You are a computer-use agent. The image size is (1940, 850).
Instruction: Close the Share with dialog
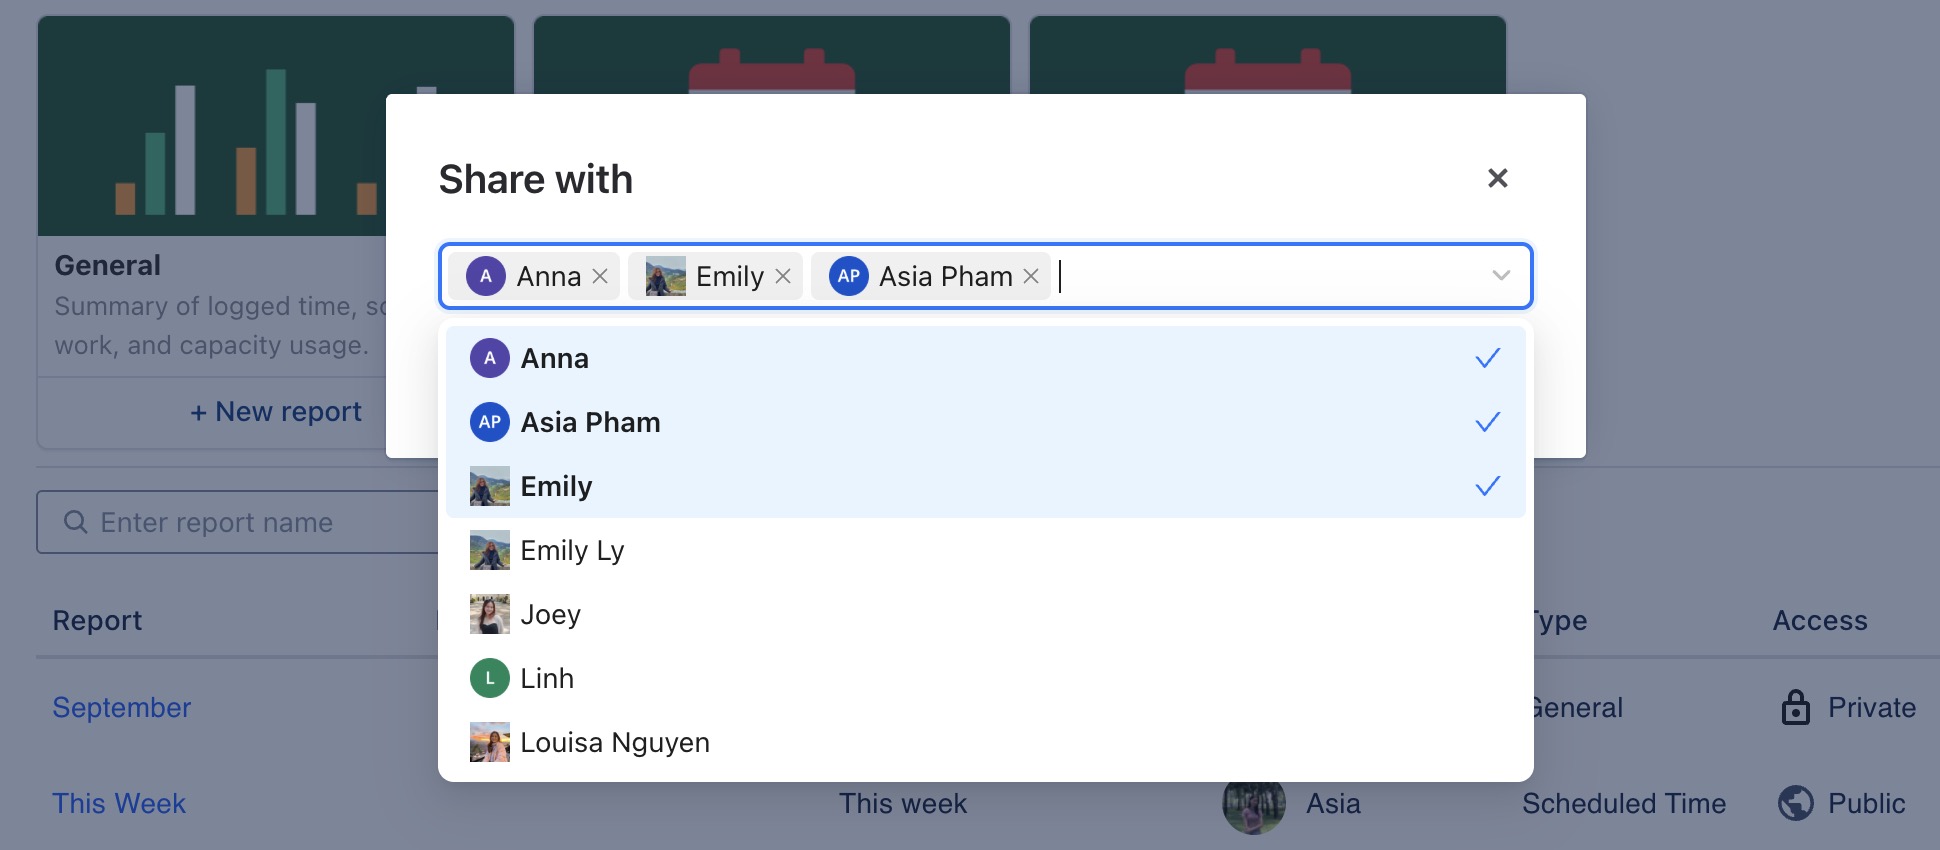[1497, 178]
